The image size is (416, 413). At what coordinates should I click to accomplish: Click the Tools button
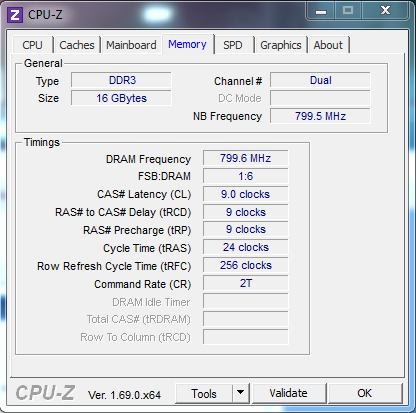click(x=204, y=394)
